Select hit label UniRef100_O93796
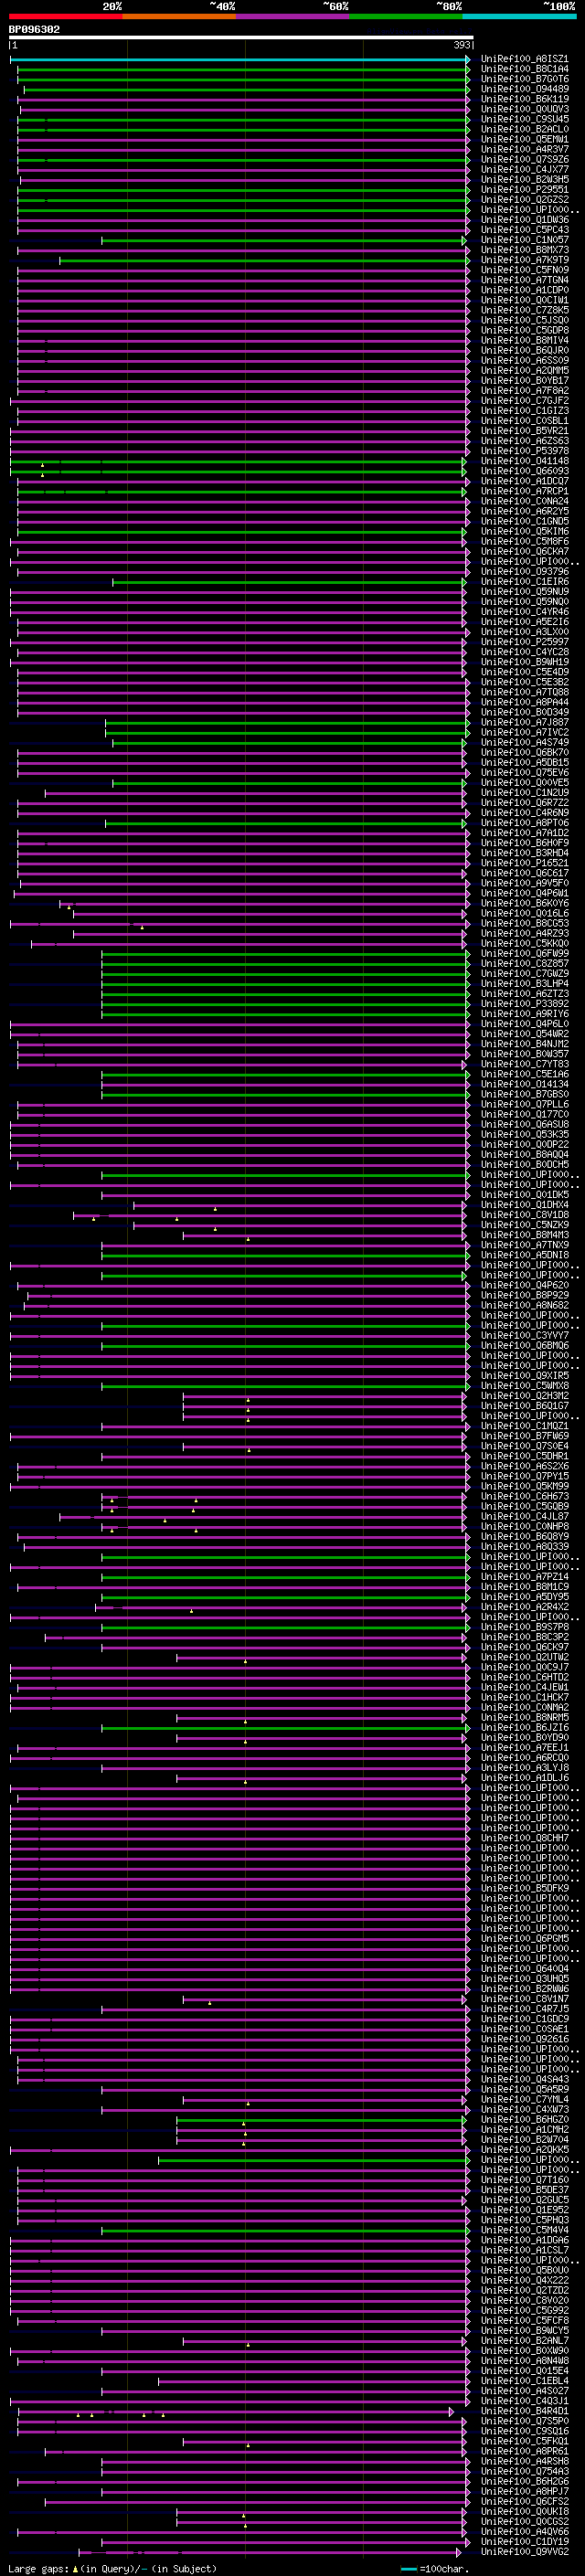This screenshot has width=585, height=2576. point(525,572)
